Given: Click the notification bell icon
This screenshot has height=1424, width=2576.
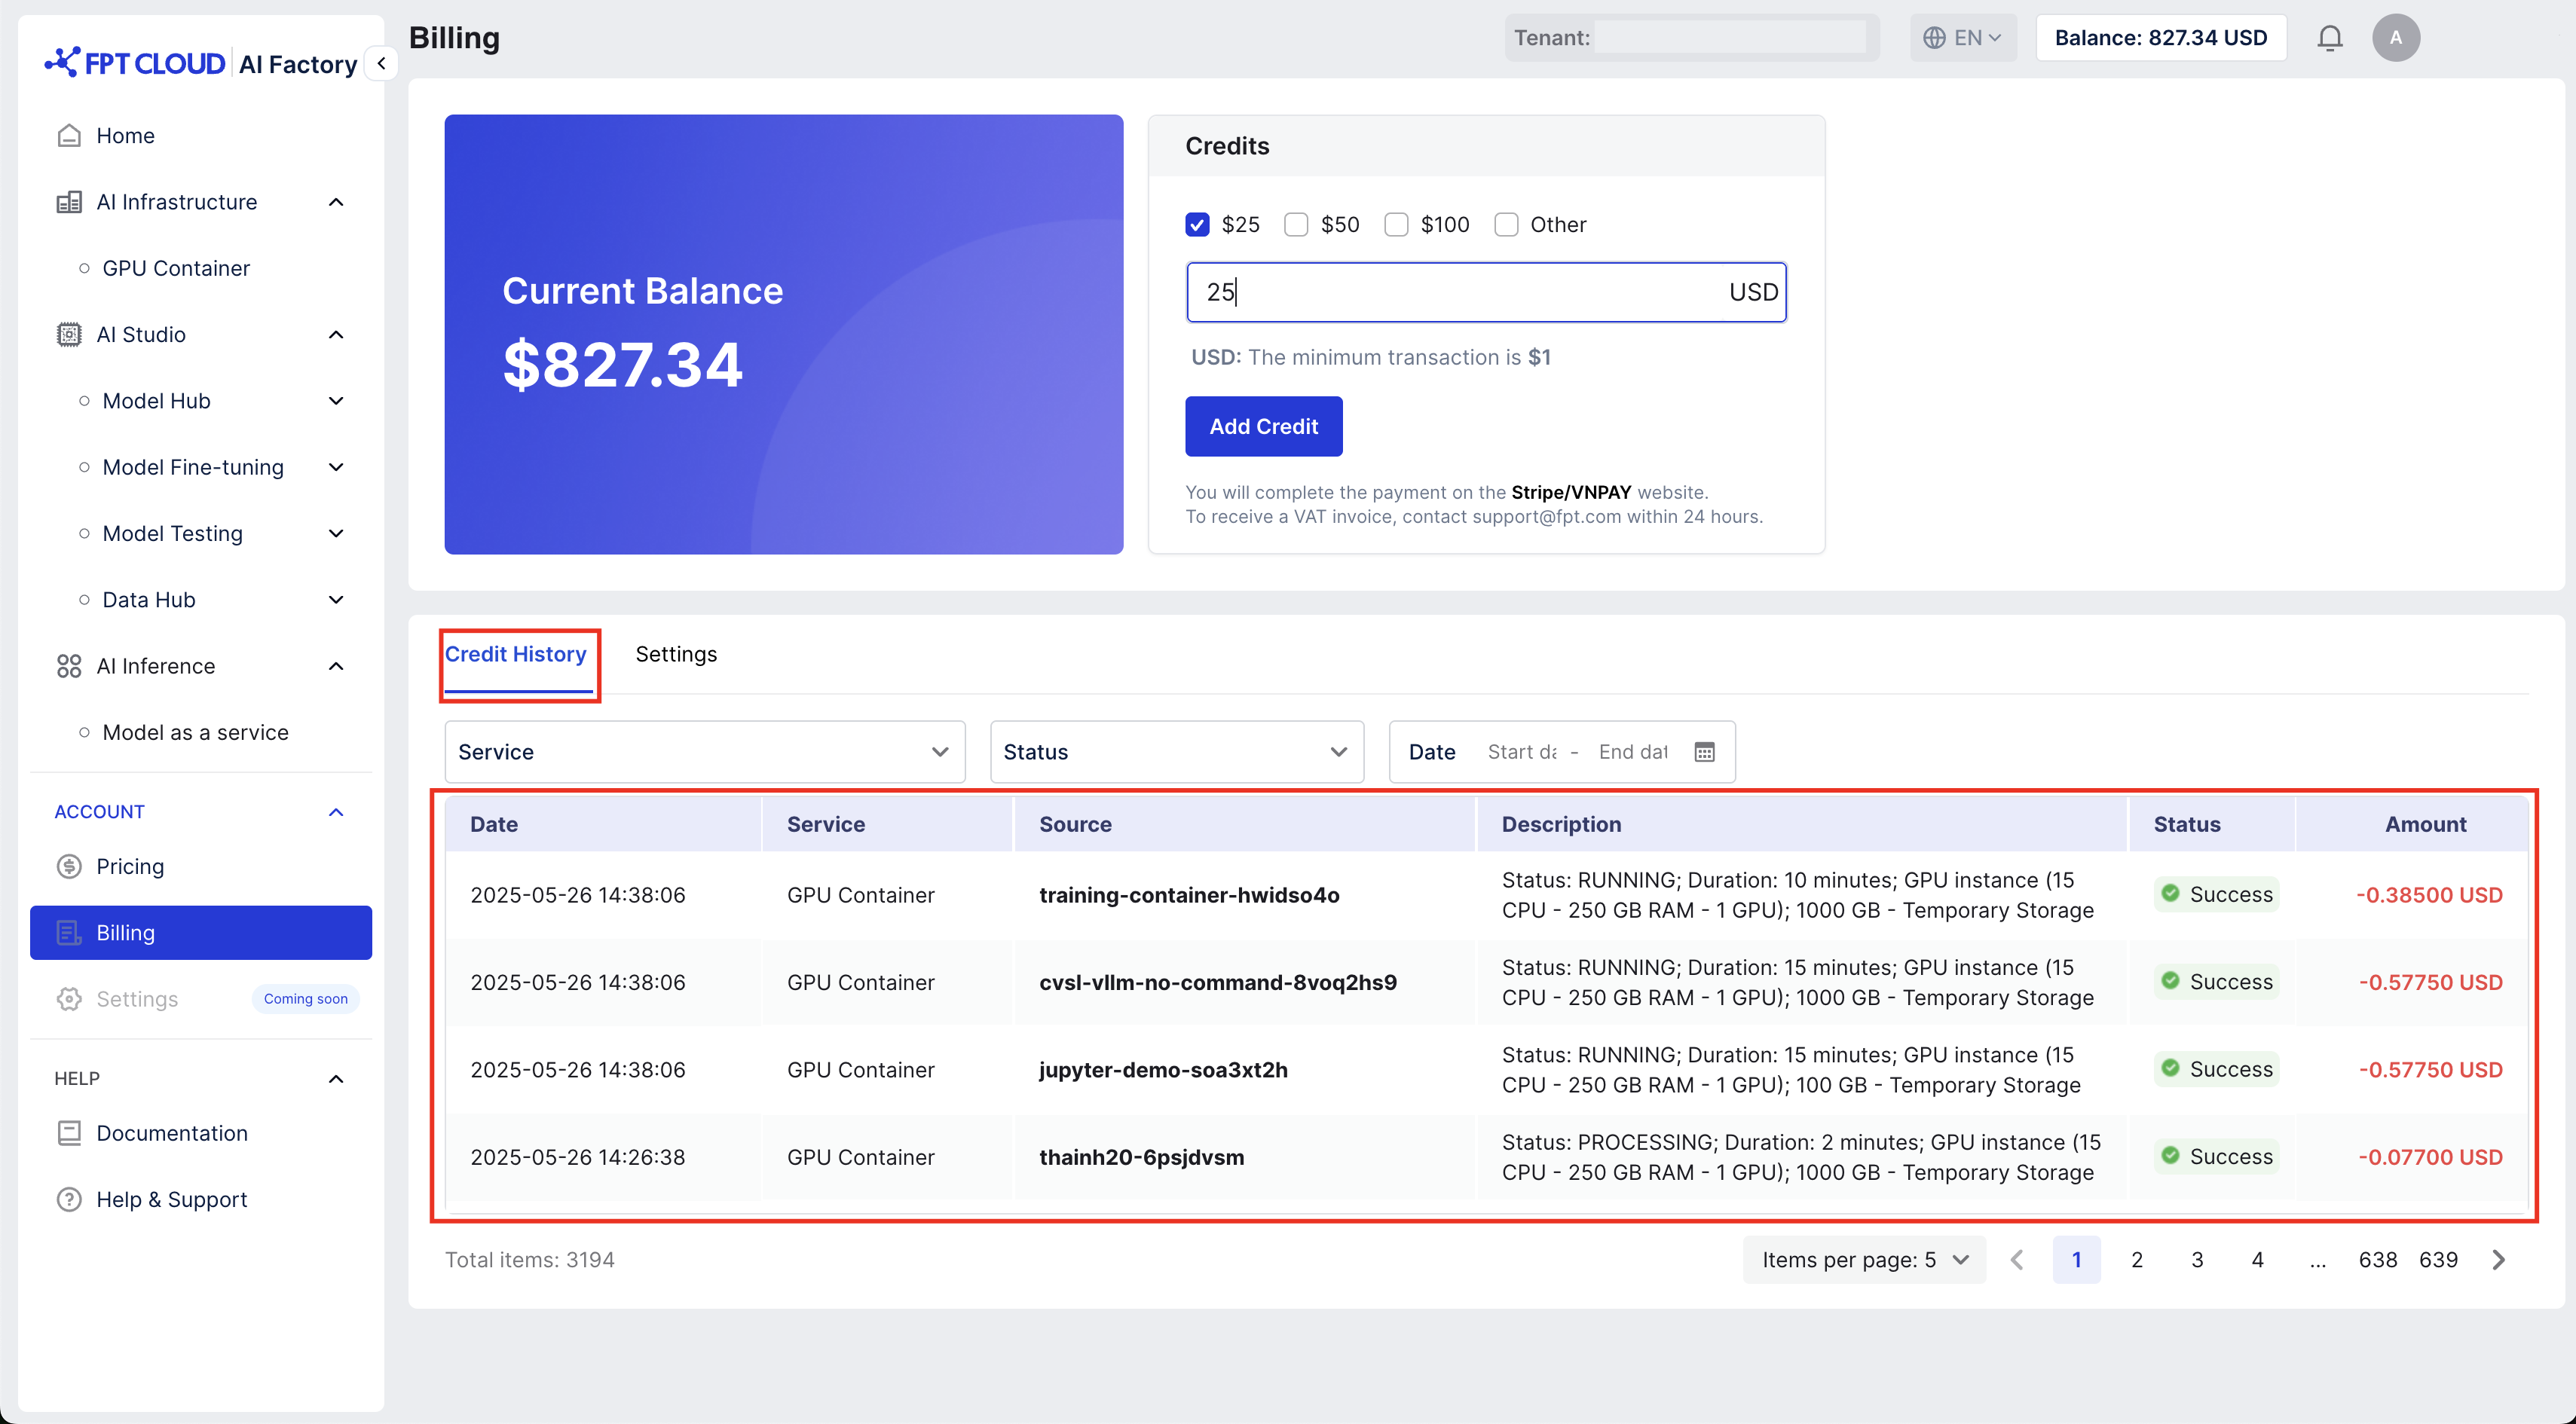Looking at the screenshot, I should pyautogui.click(x=2329, y=38).
